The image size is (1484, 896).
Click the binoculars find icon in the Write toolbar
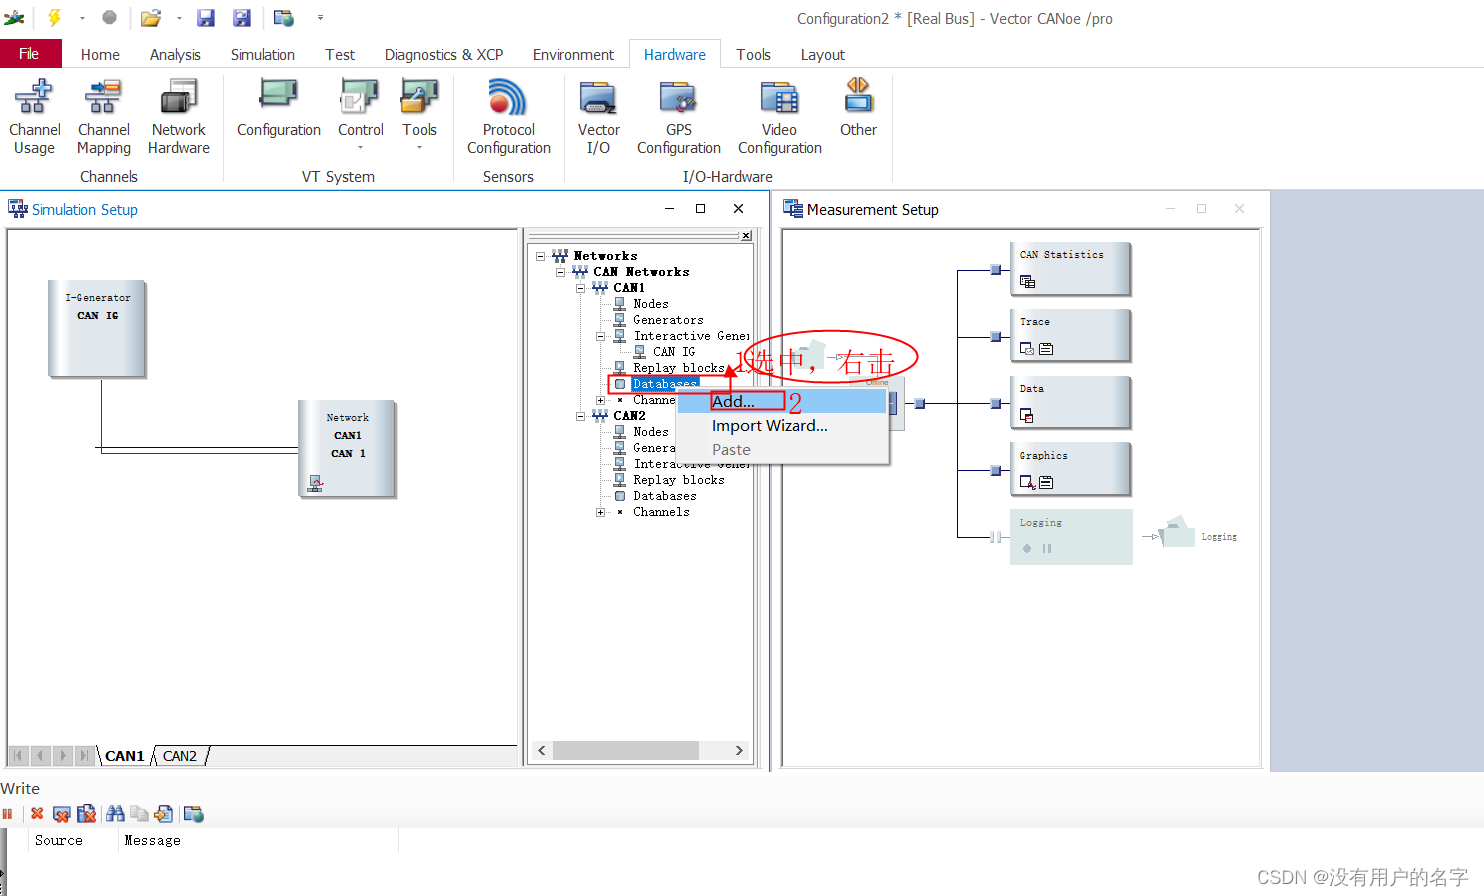click(115, 814)
